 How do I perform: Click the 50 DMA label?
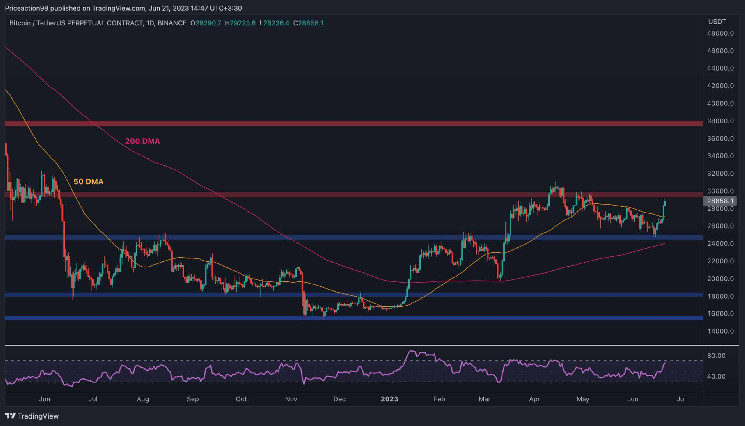coord(88,181)
